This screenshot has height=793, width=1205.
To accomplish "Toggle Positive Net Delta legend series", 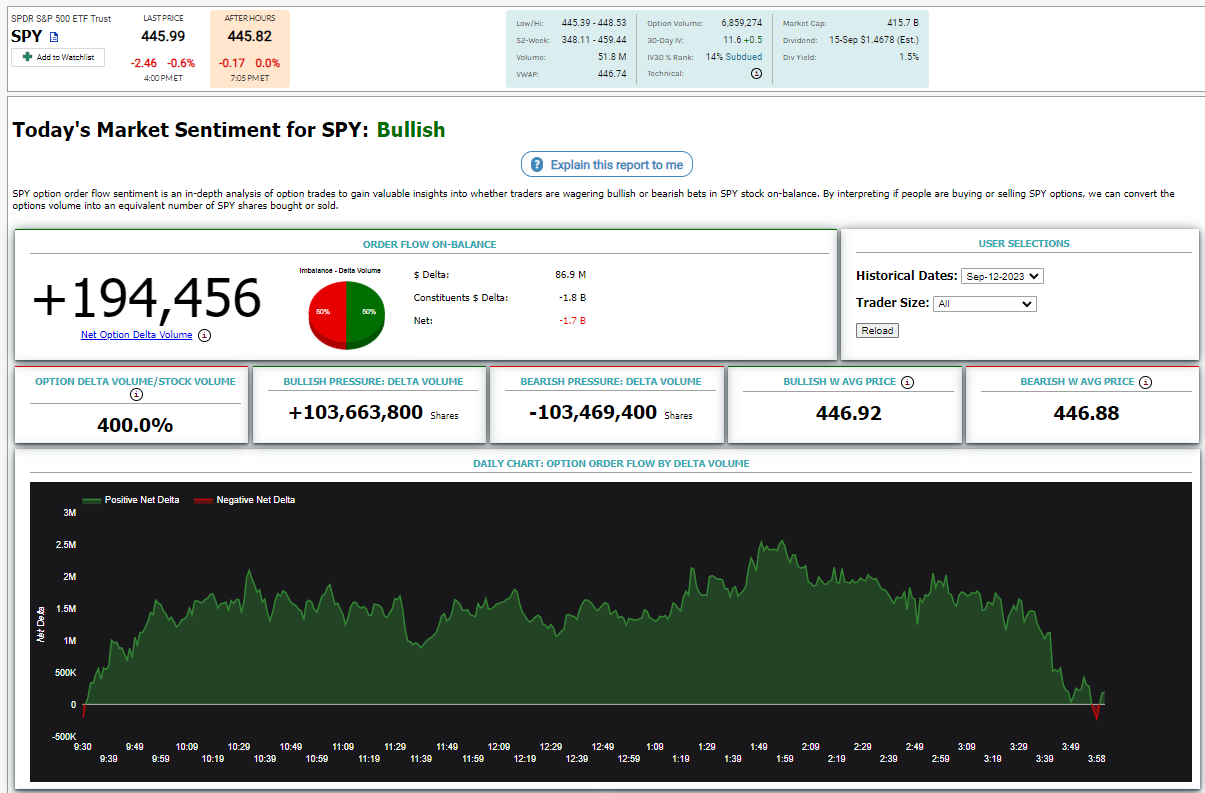I will click(131, 499).
